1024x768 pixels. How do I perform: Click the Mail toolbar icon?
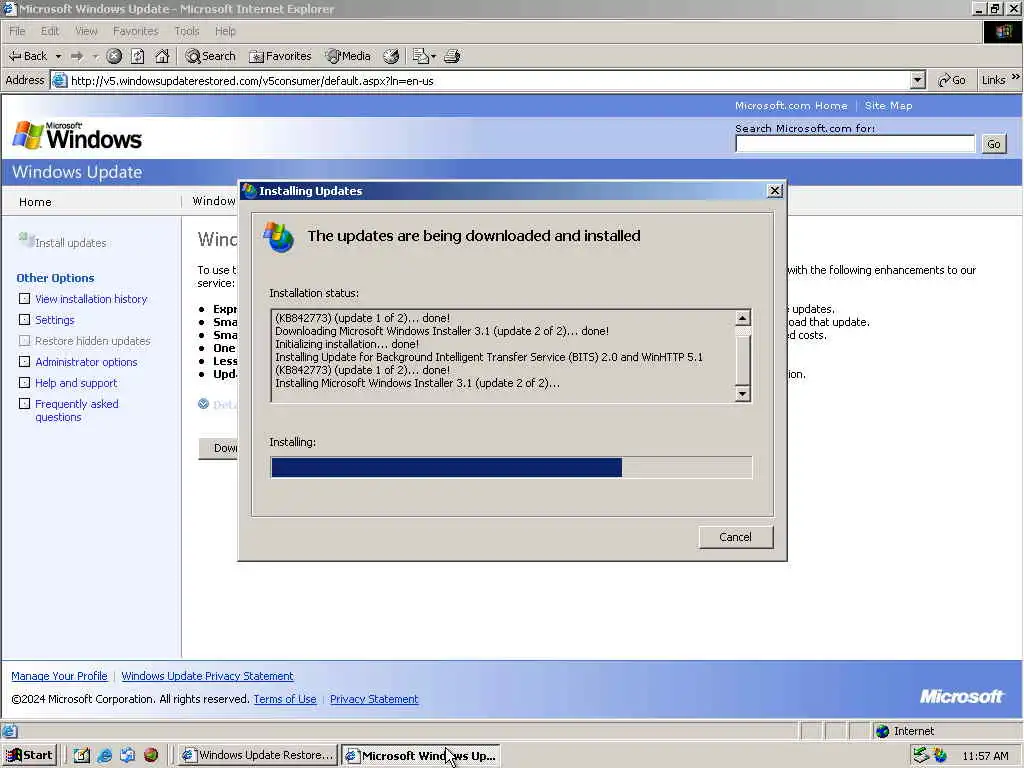point(420,56)
